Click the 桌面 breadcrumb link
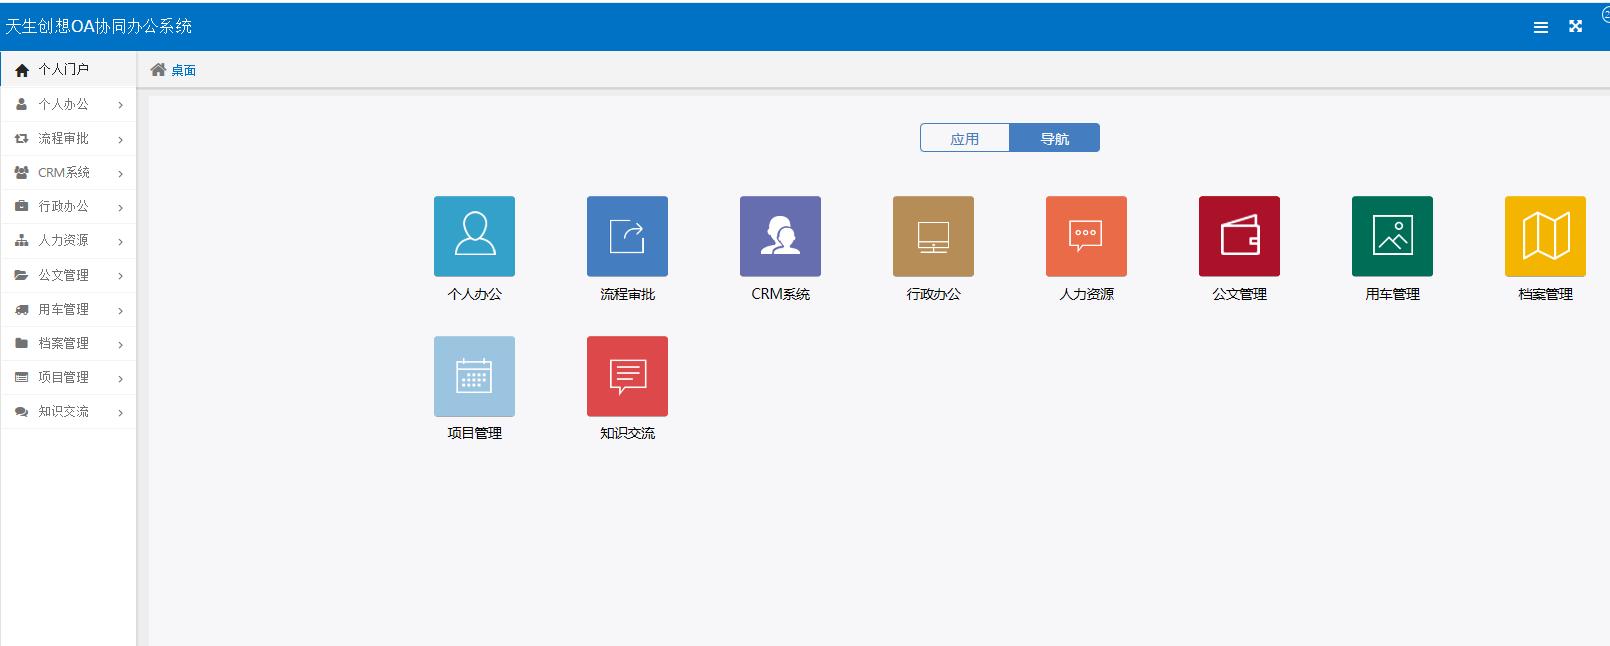Image resolution: width=1610 pixels, height=646 pixels. click(x=183, y=70)
